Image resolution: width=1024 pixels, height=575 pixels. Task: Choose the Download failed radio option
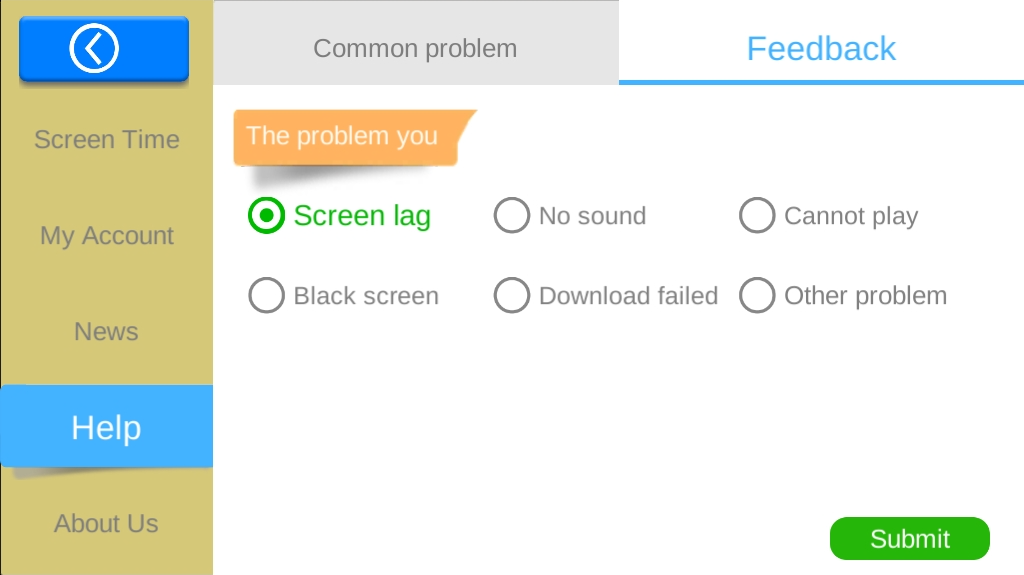pos(511,295)
